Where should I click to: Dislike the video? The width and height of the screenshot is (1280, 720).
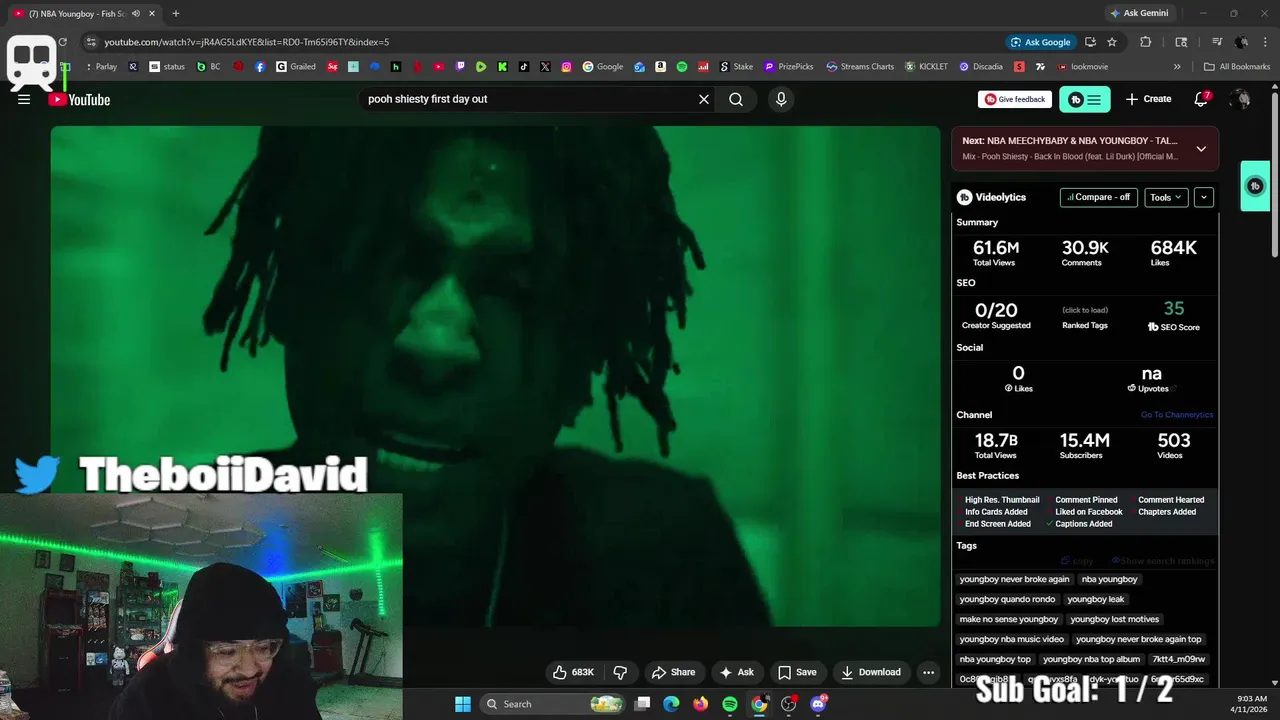click(620, 672)
